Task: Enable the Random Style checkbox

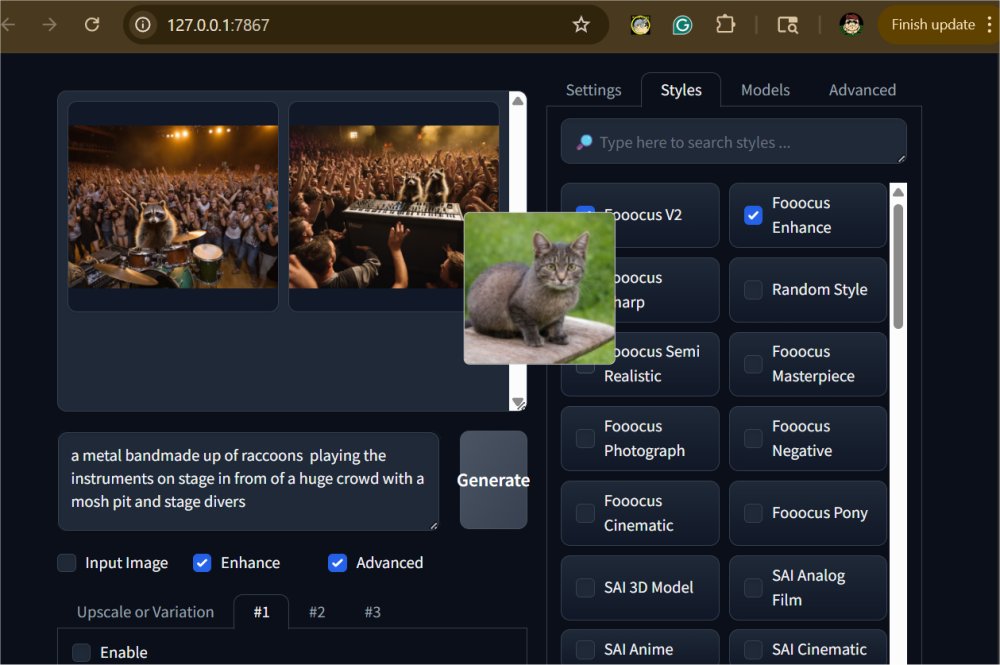Action: click(x=753, y=289)
